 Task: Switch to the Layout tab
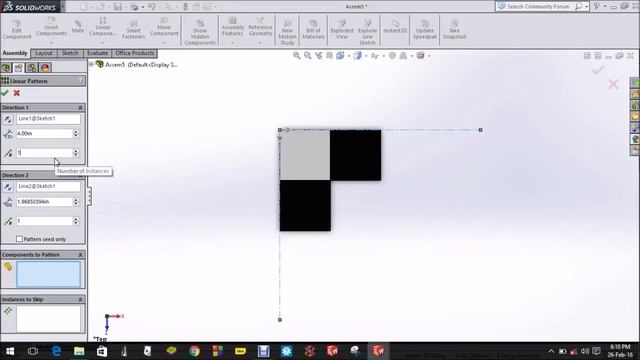click(x=44, y=53)
